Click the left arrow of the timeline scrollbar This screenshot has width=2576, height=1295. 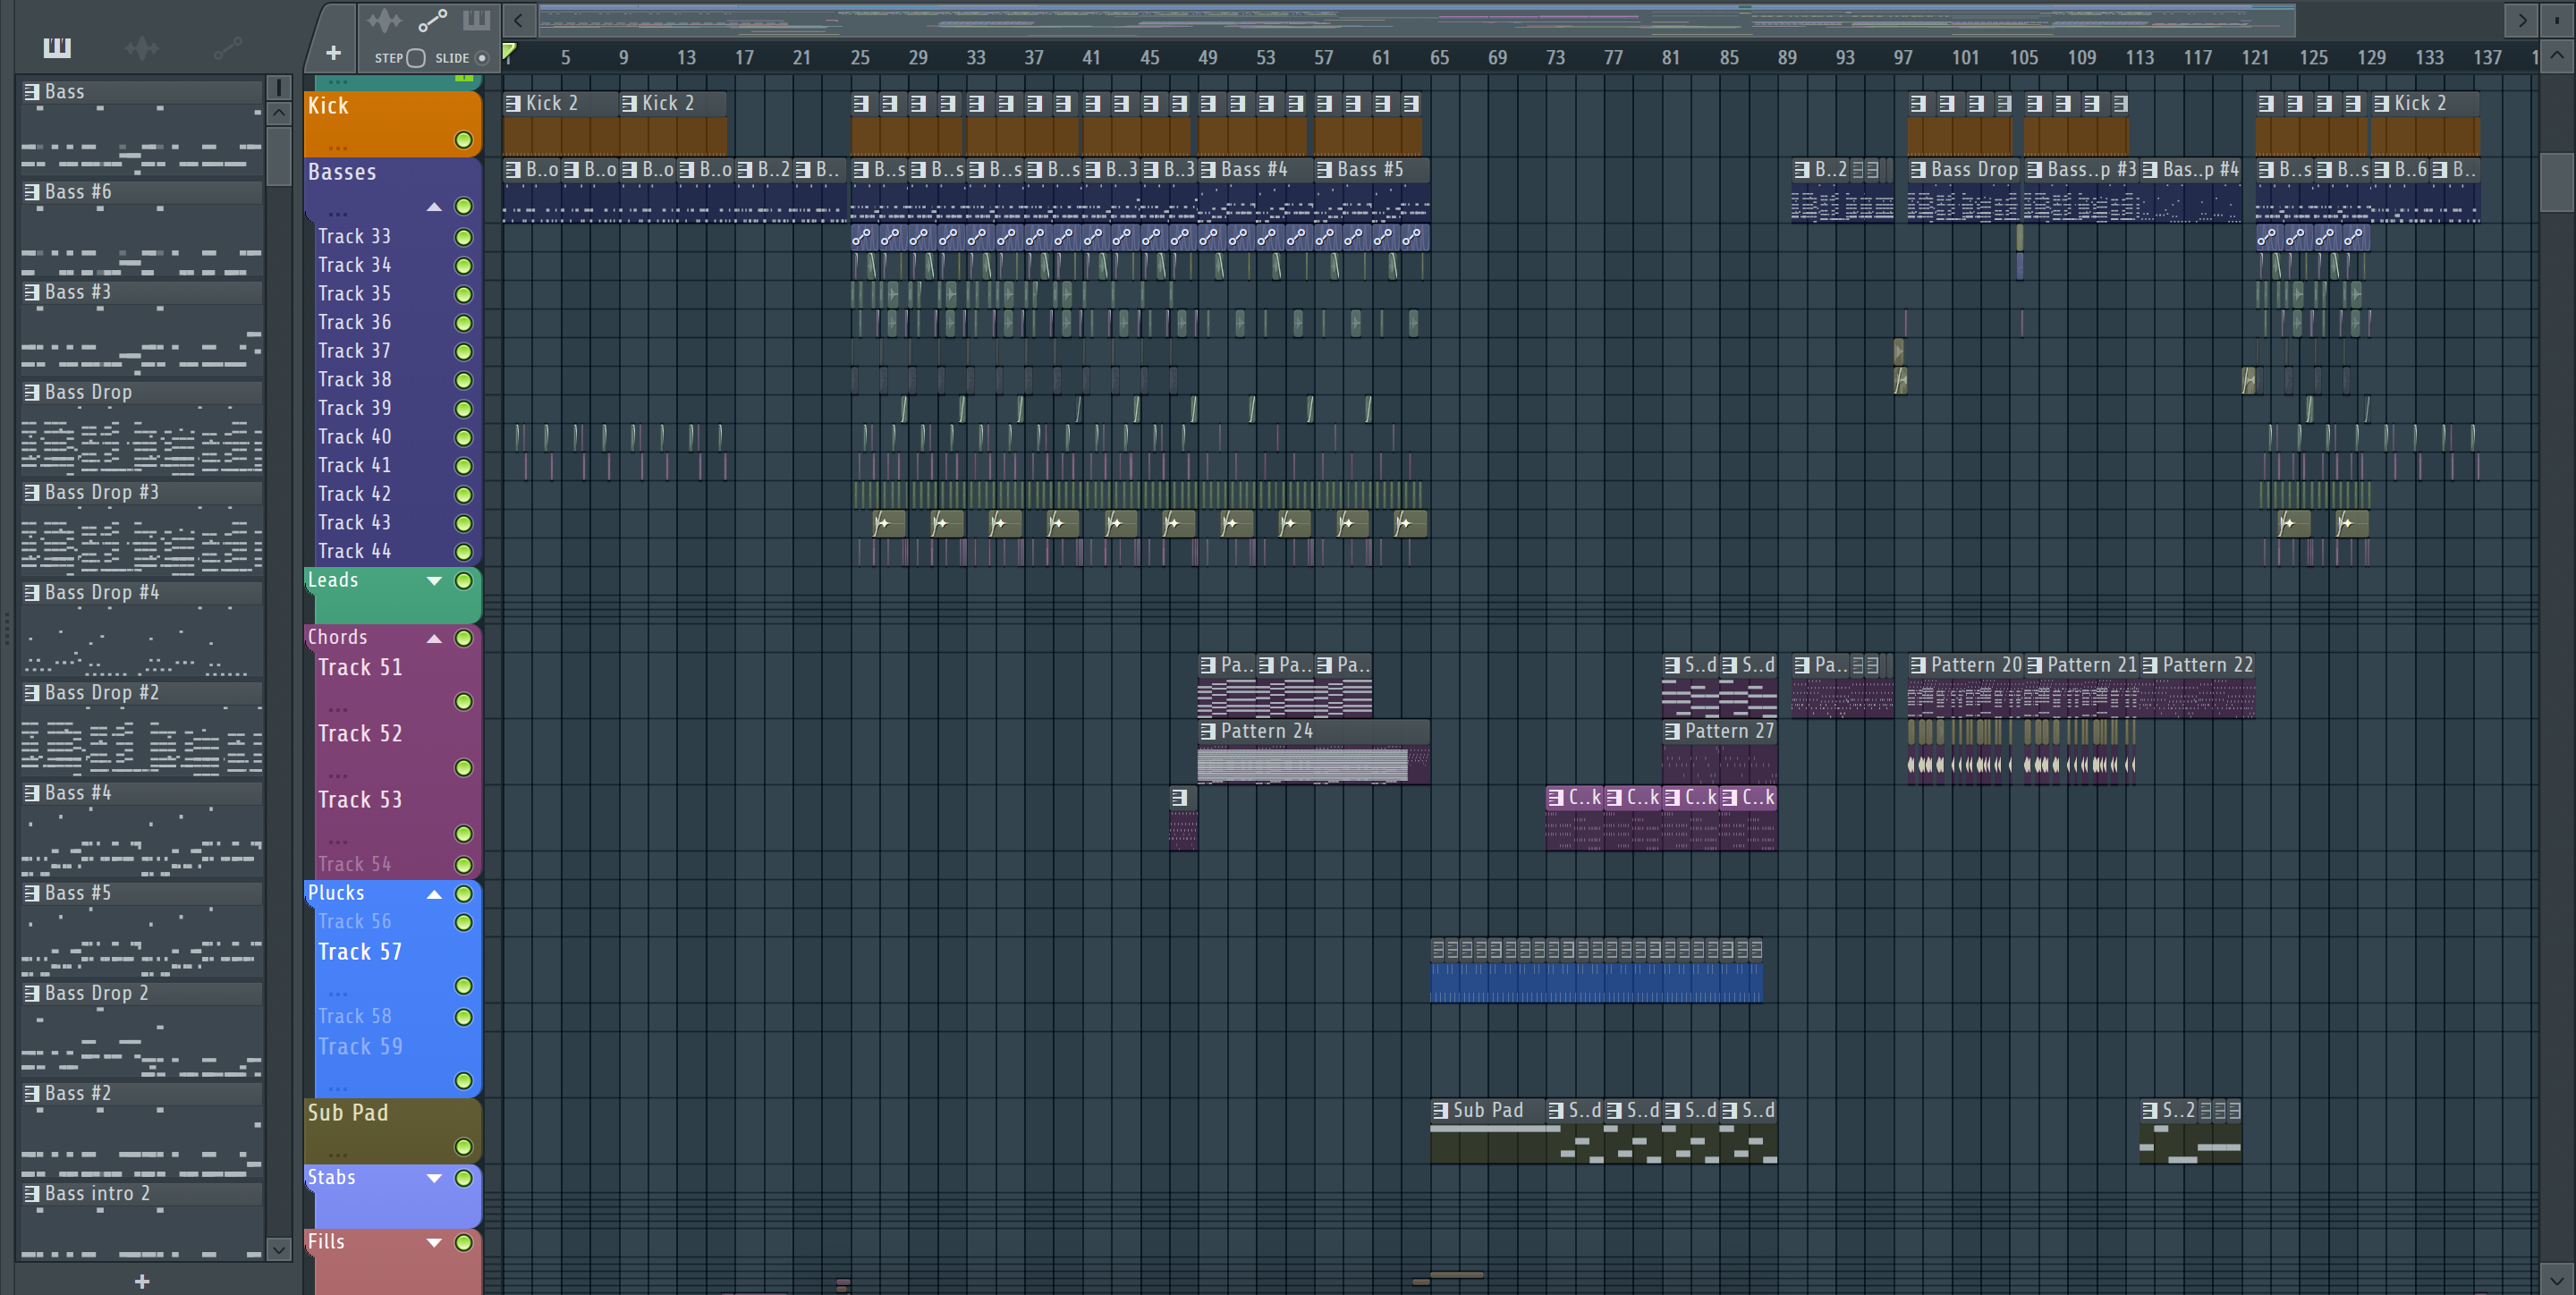click(518, 20)
